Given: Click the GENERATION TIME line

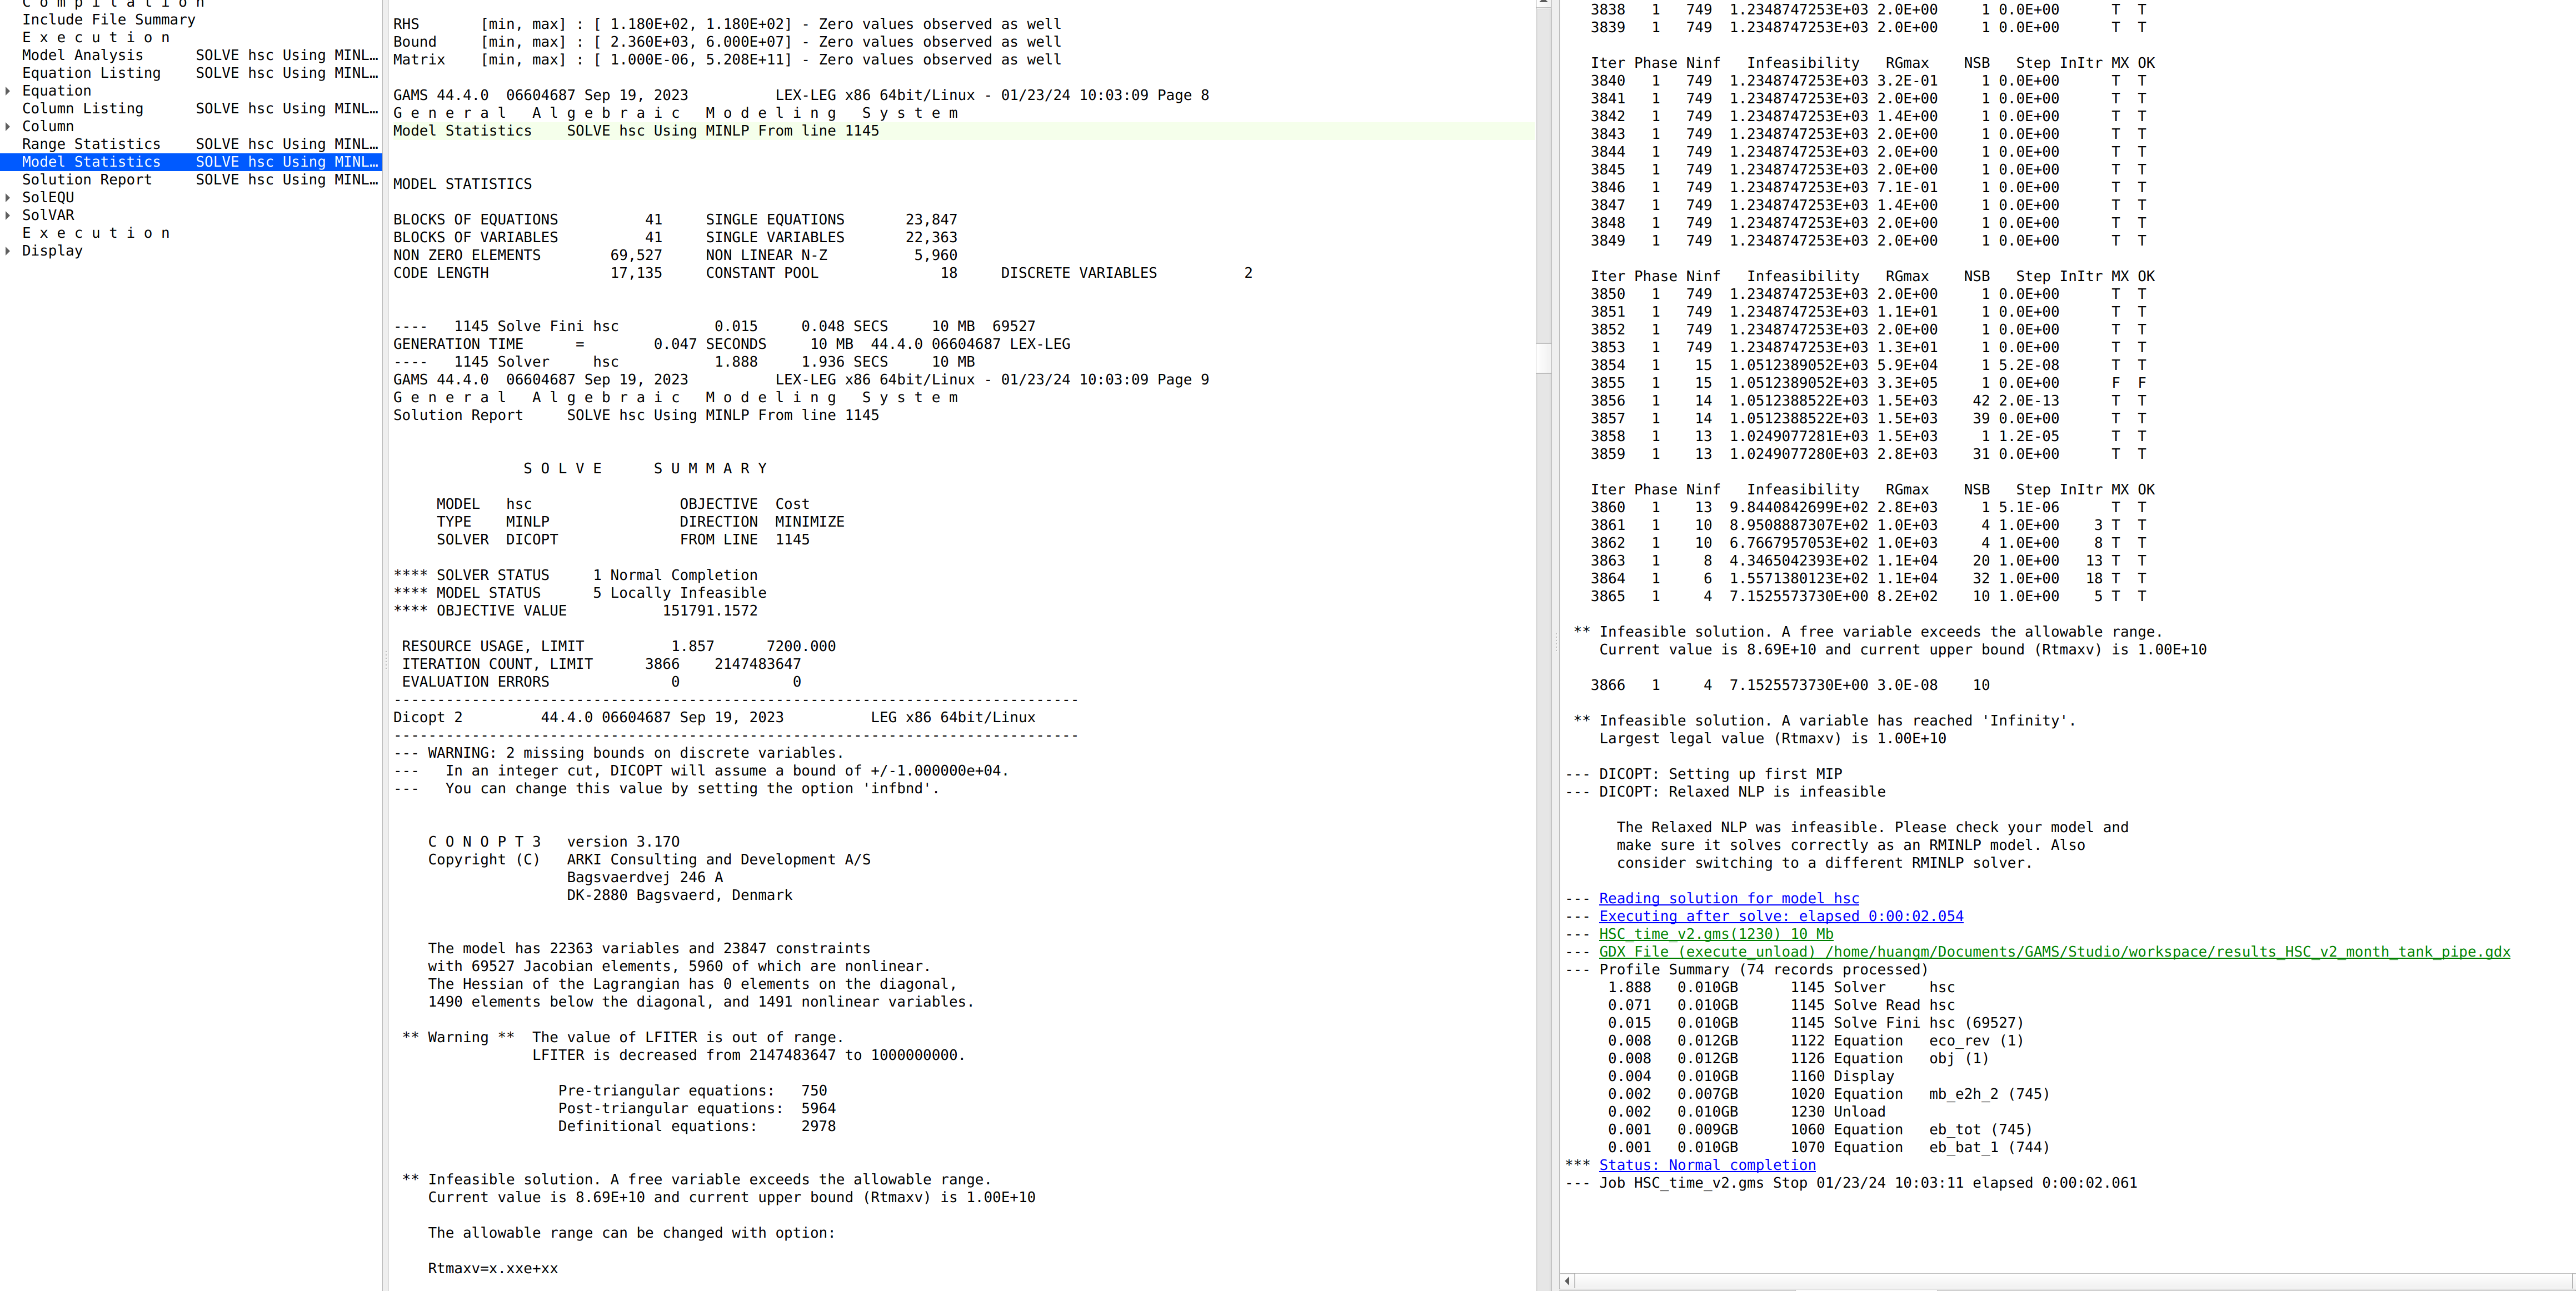Looking at the screenshot, I should pyautogui.click(x=731, y=345).
